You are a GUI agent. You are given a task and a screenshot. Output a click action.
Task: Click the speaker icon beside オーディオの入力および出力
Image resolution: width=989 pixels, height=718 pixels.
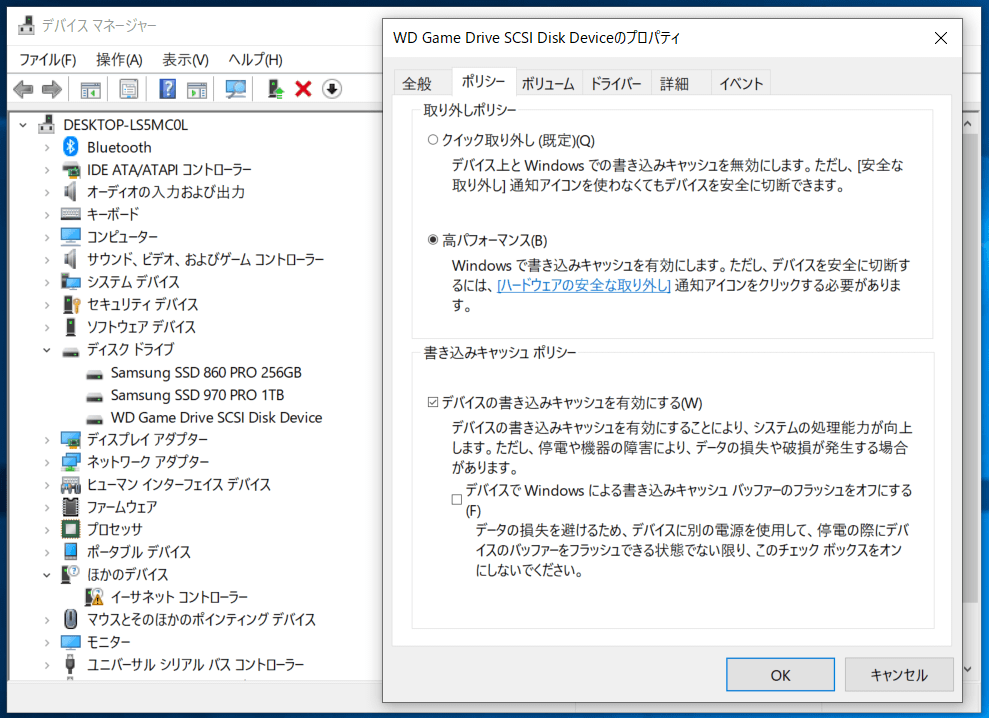[71, 192]
